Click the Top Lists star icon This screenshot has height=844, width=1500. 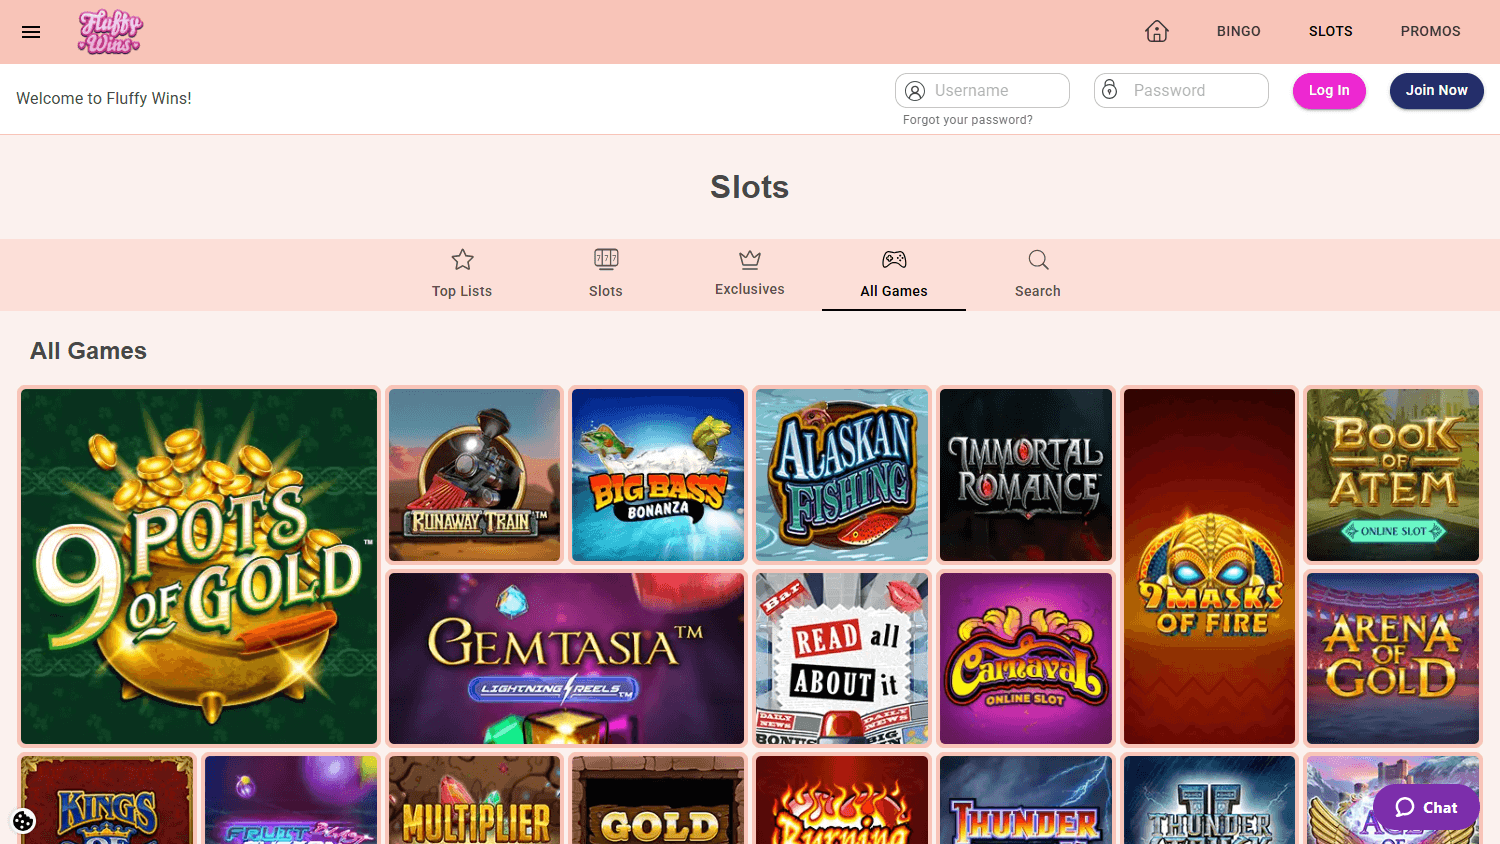tap(462, 260)
